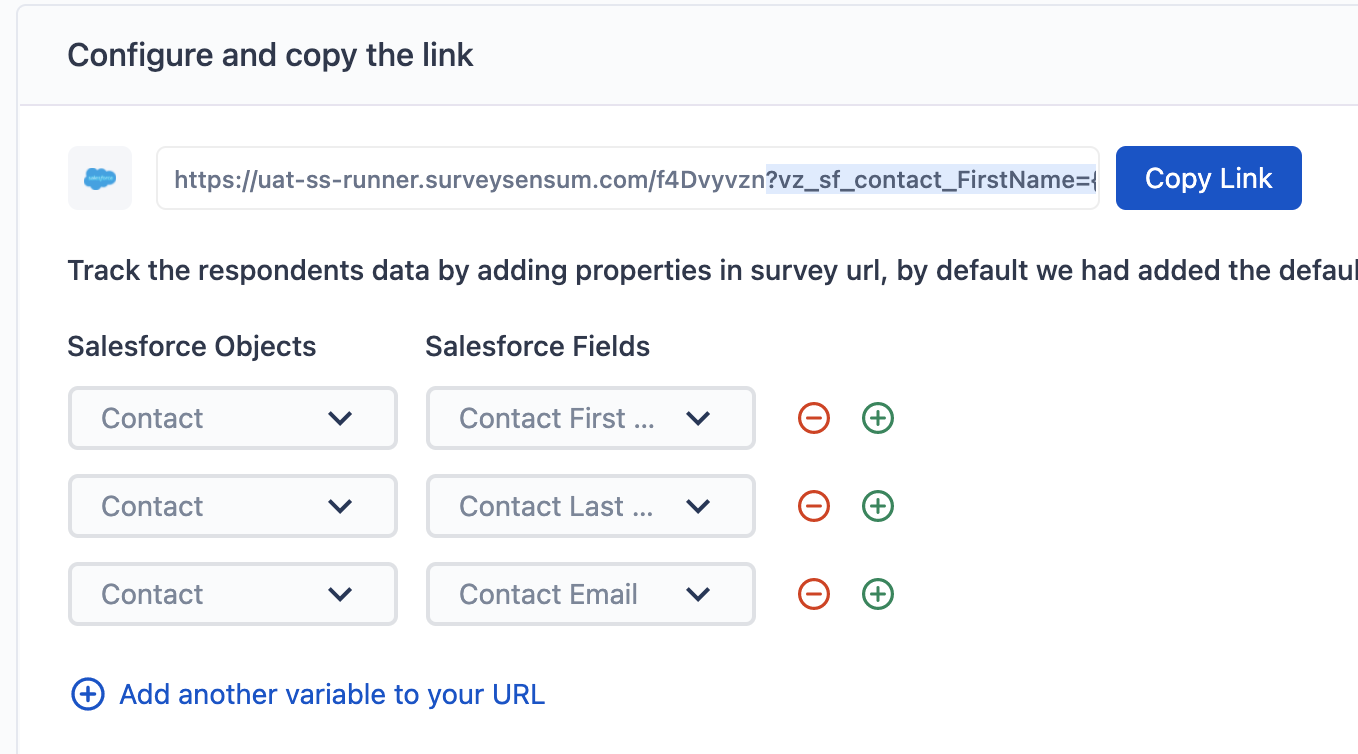
Task: Click inside the survey URL text field
Action: coord(628,178)
